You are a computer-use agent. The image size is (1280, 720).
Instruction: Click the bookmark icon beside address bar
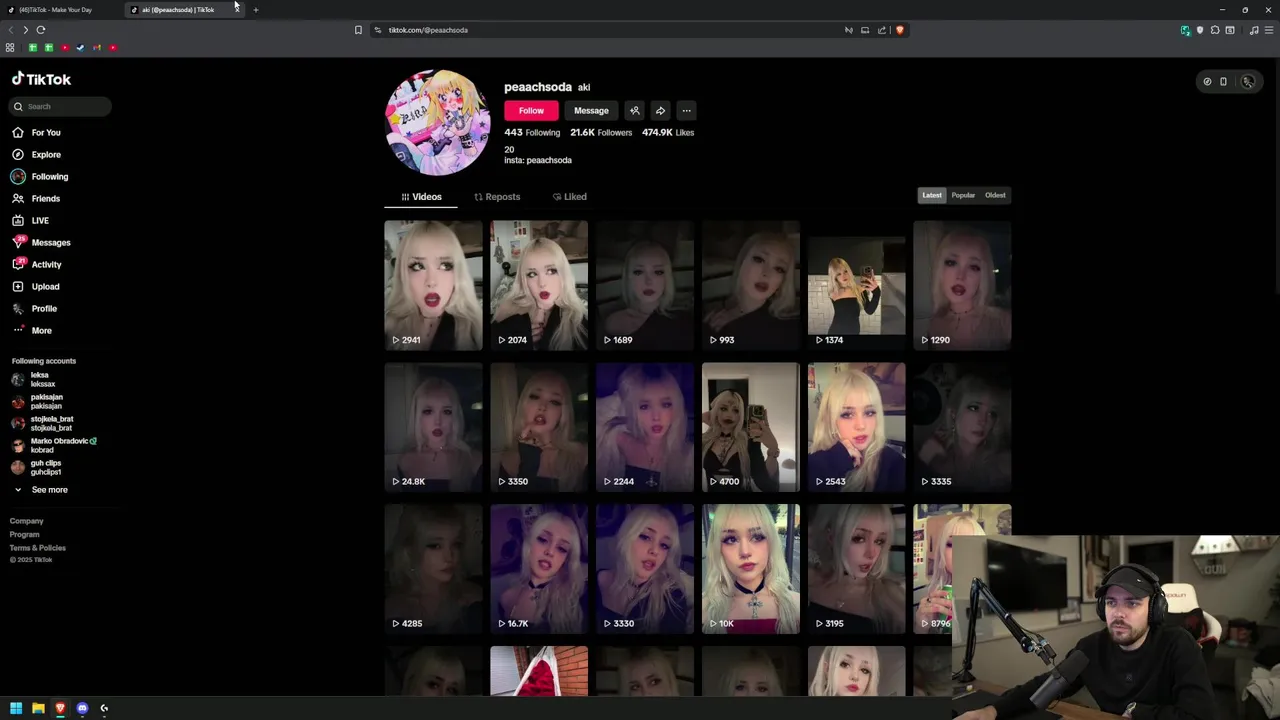tap(358, 30)
